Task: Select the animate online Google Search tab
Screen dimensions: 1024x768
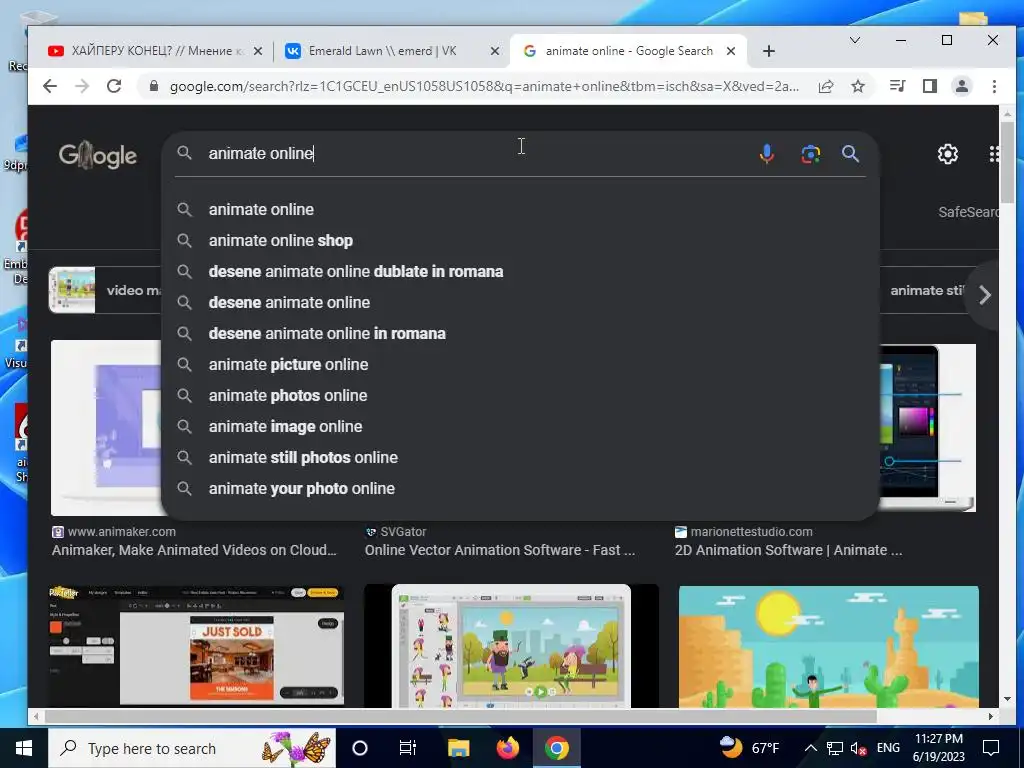Action: tap(628, 51)
